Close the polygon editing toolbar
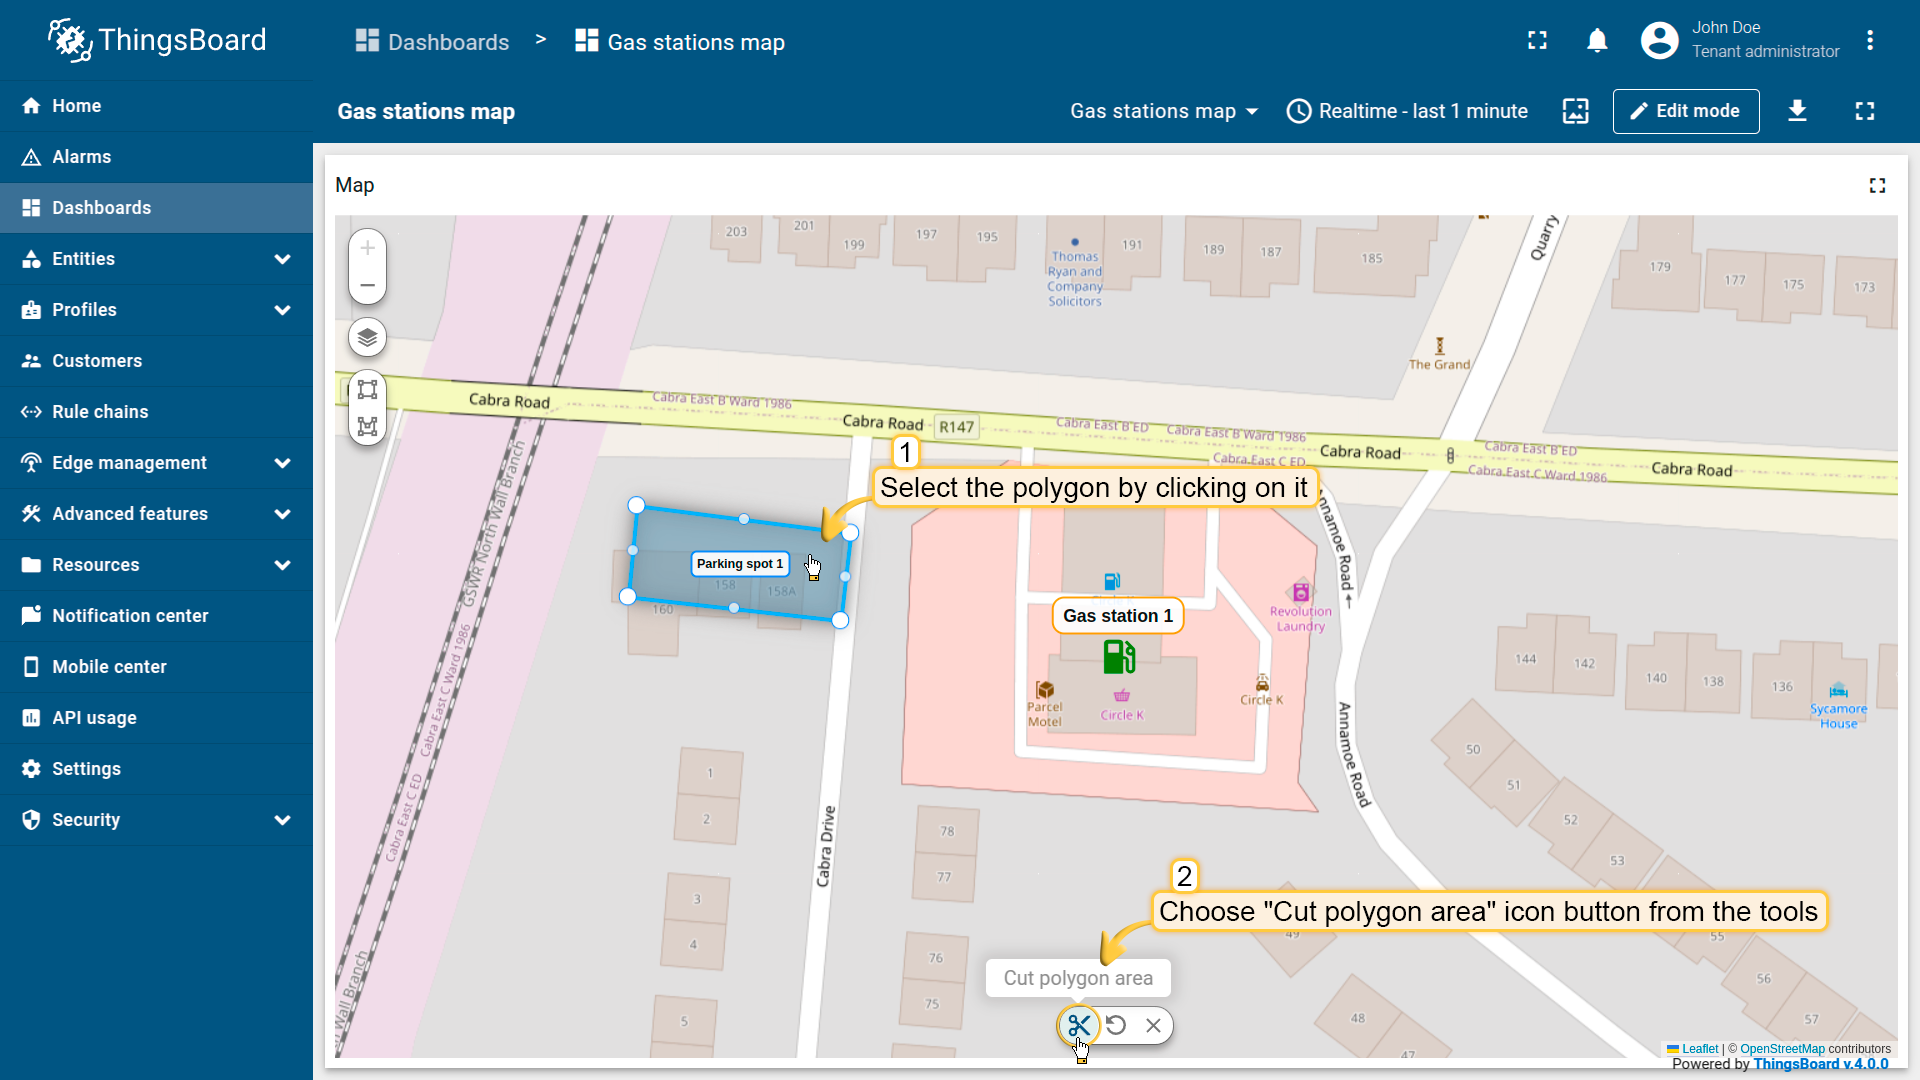1920x1080 pixels. 1153,1025
